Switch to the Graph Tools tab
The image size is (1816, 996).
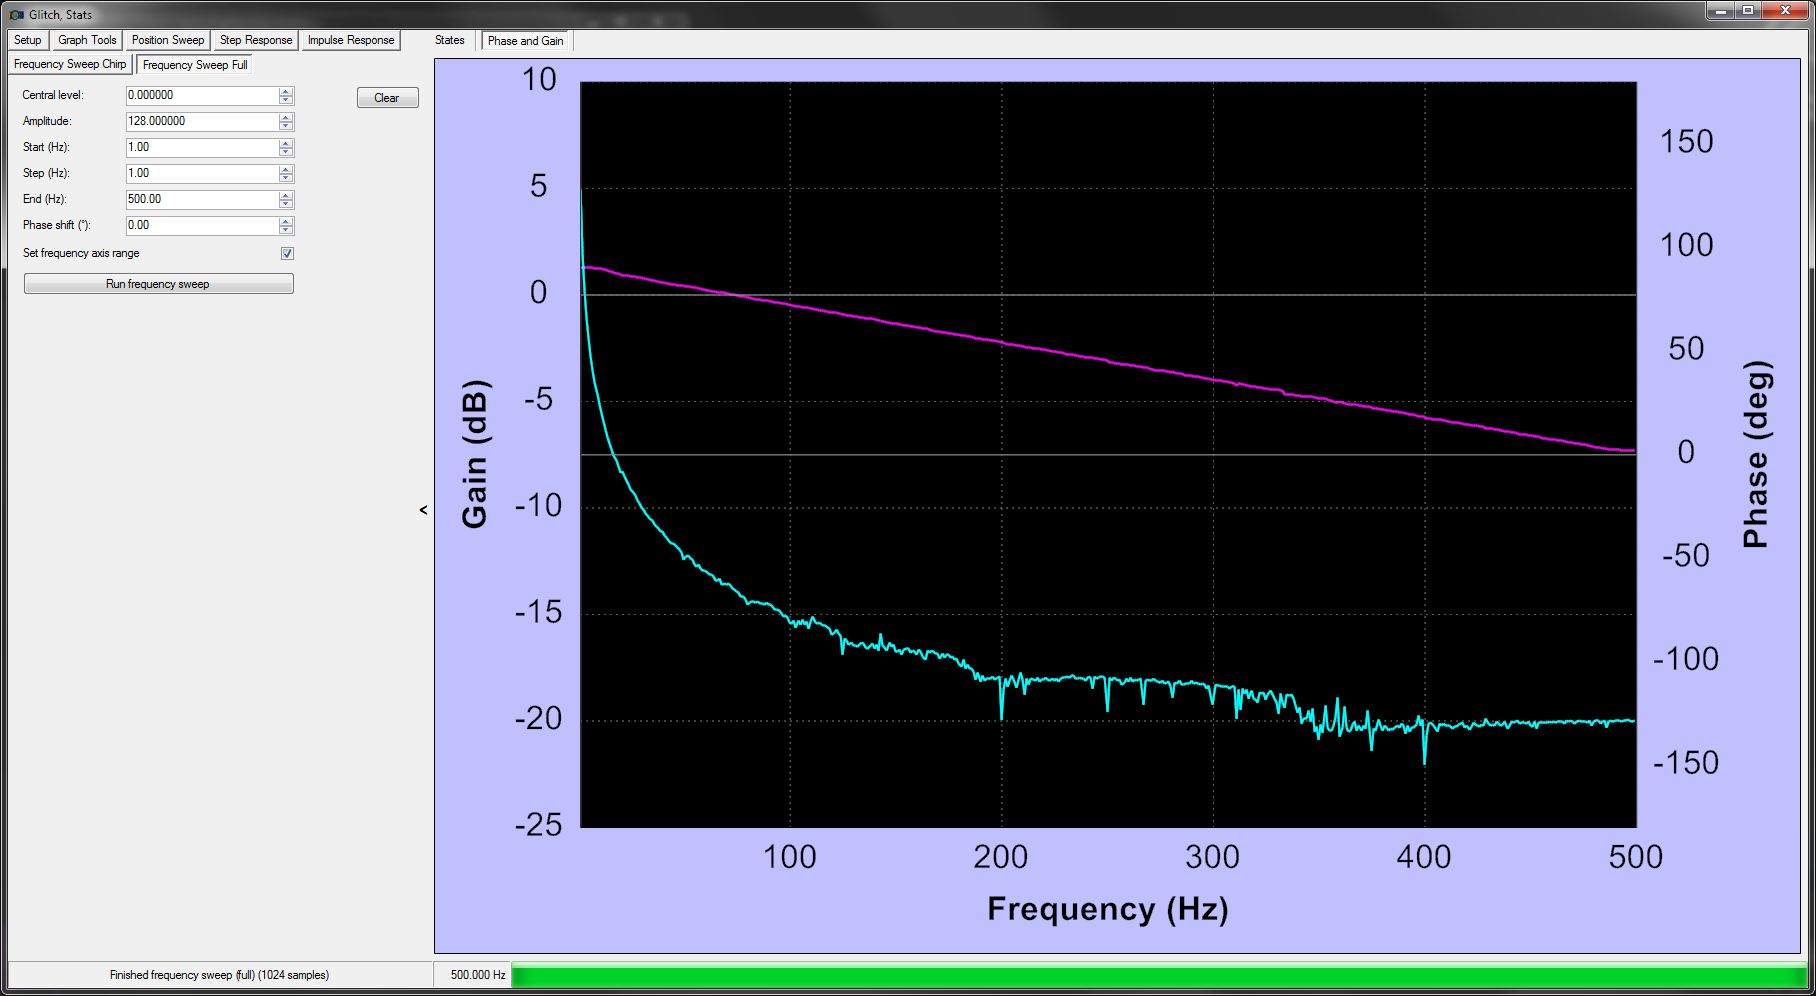point(87,40)
